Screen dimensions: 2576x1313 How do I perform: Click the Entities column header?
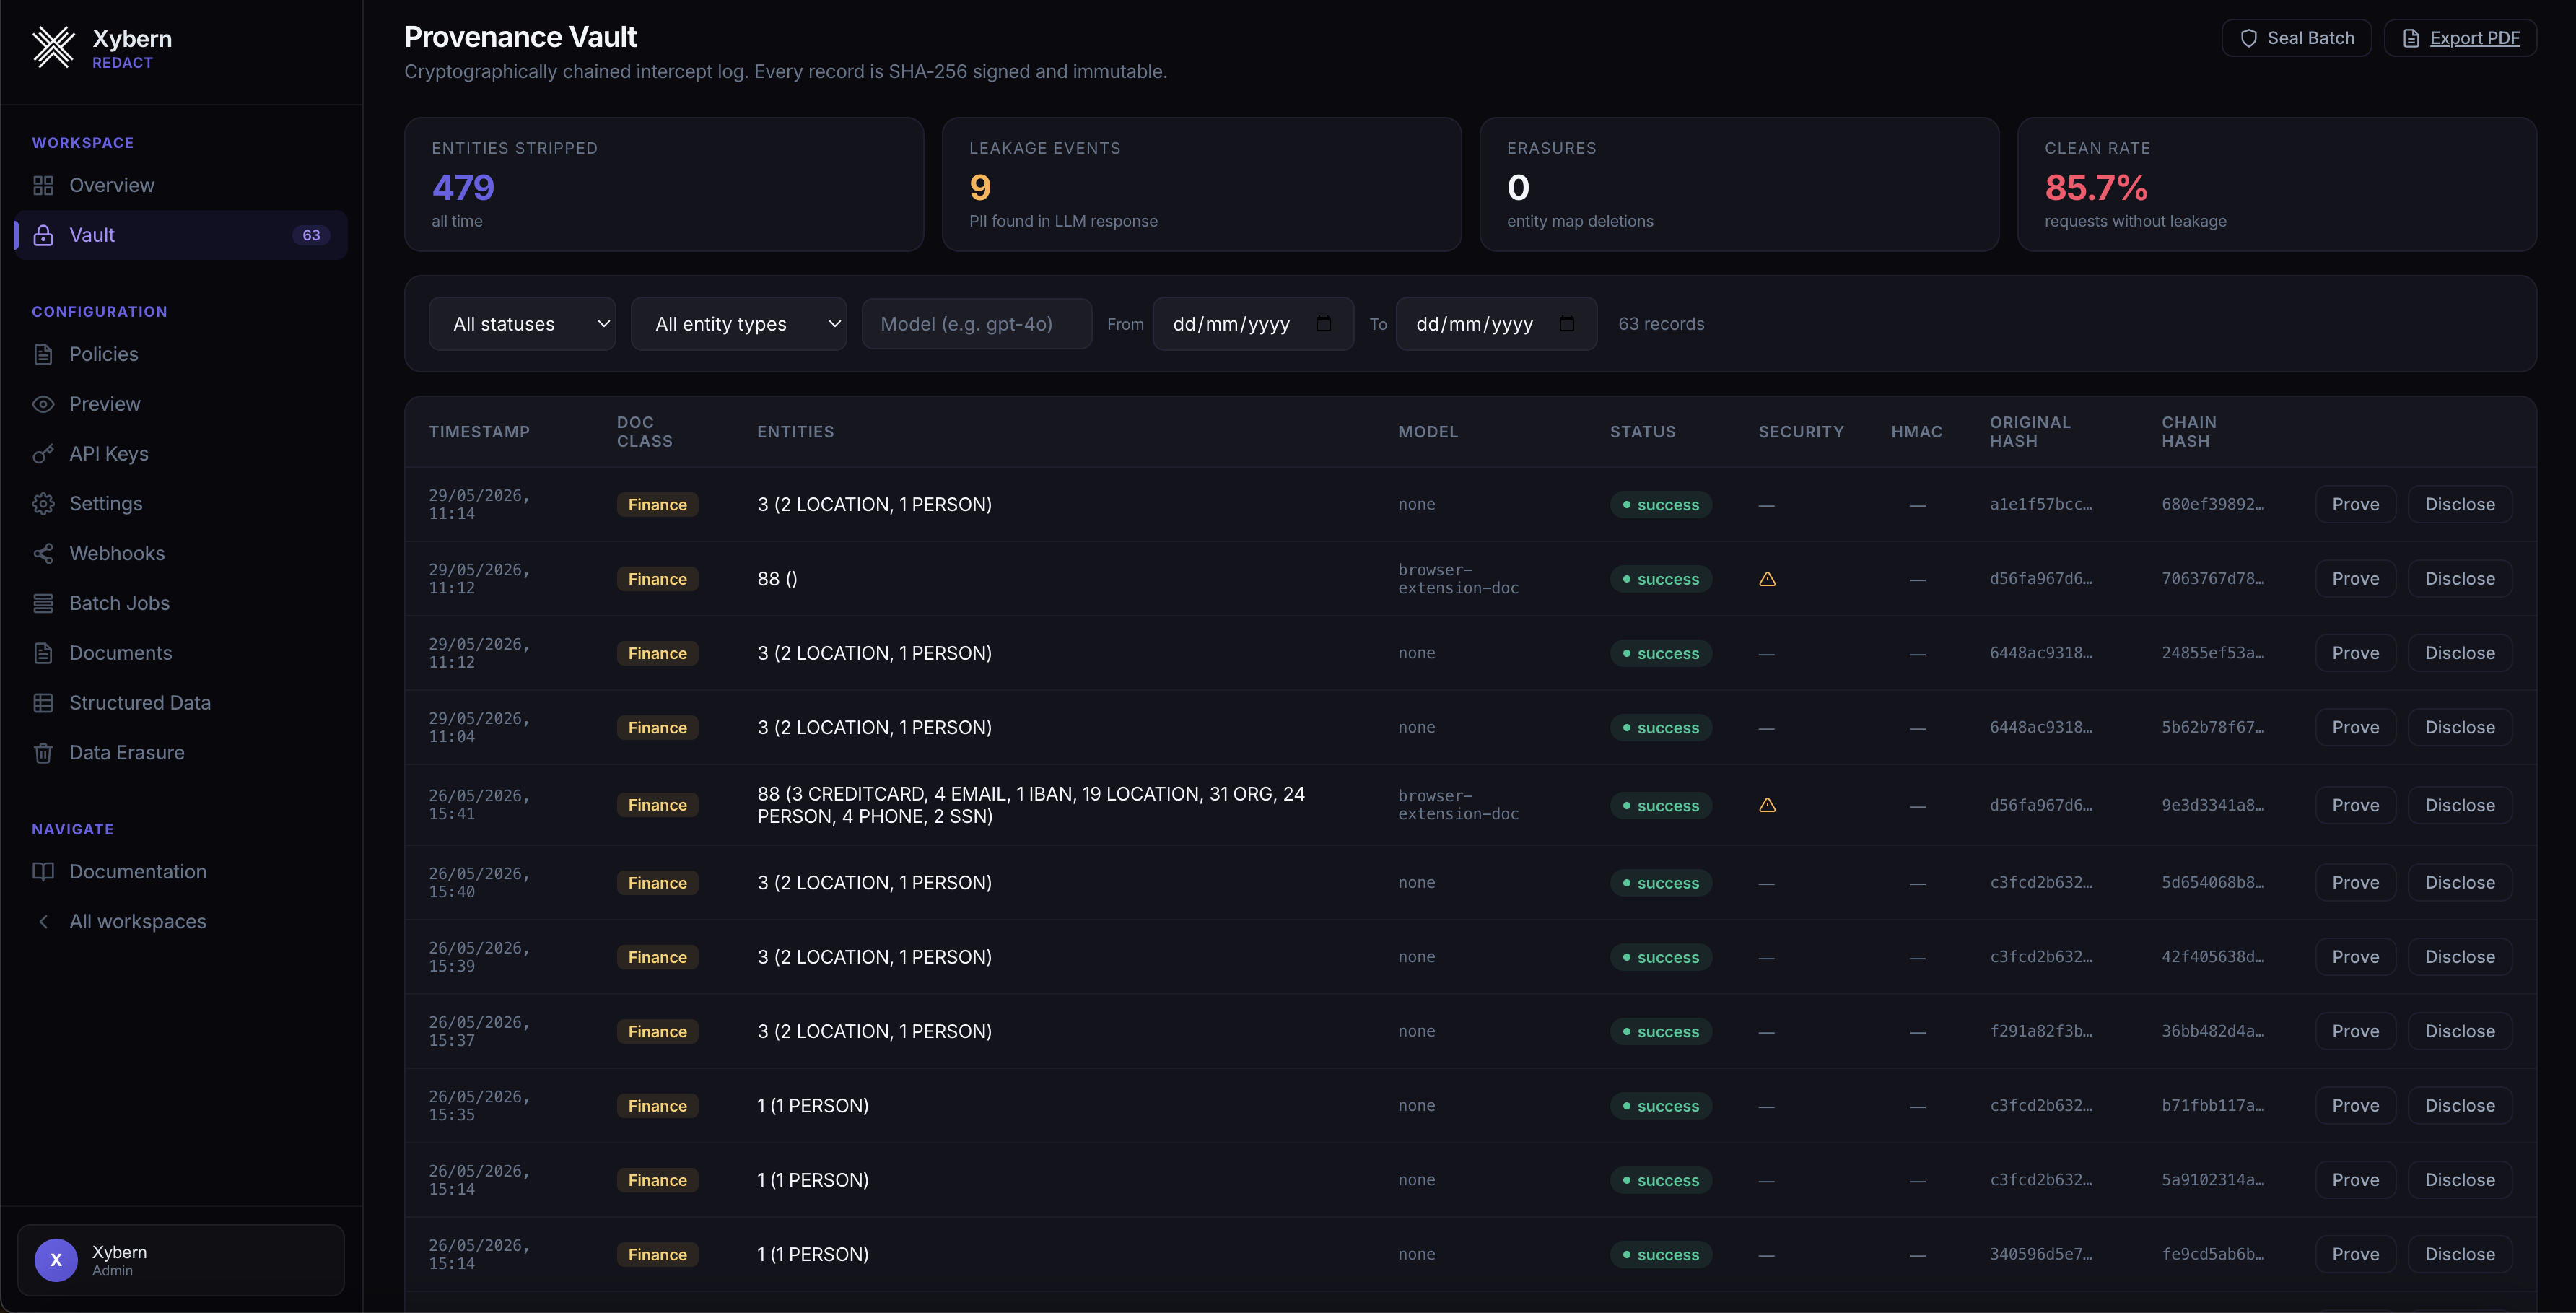(795, 432)
